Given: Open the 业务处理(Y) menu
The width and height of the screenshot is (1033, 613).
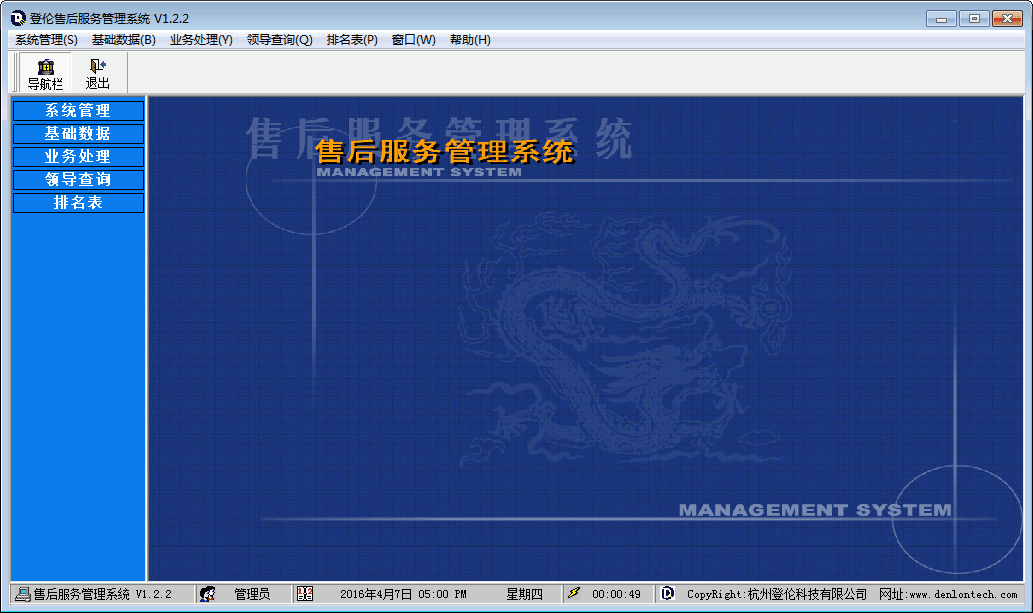Looking at the screenshot, I should (x=201, y=40).
